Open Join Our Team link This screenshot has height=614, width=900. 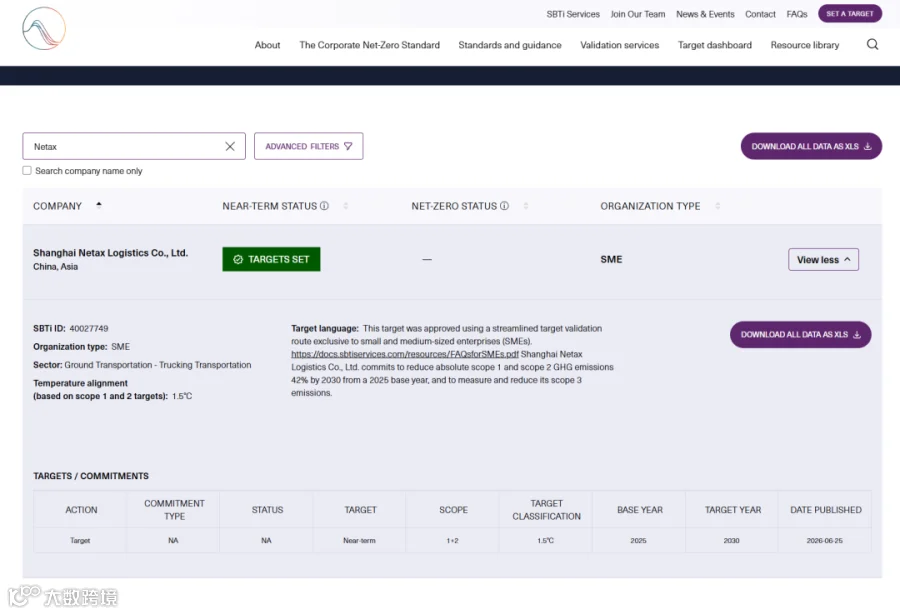tap(638, 14)
